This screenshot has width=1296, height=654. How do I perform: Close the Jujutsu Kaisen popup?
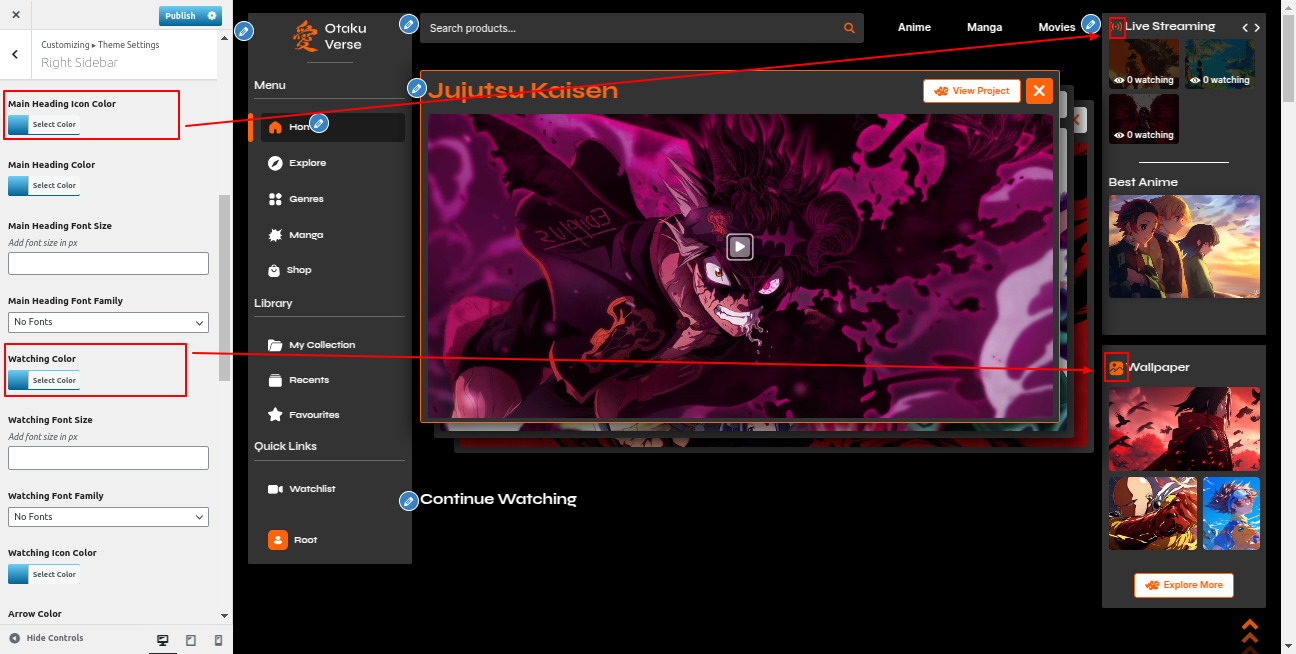pos(1039,91)
